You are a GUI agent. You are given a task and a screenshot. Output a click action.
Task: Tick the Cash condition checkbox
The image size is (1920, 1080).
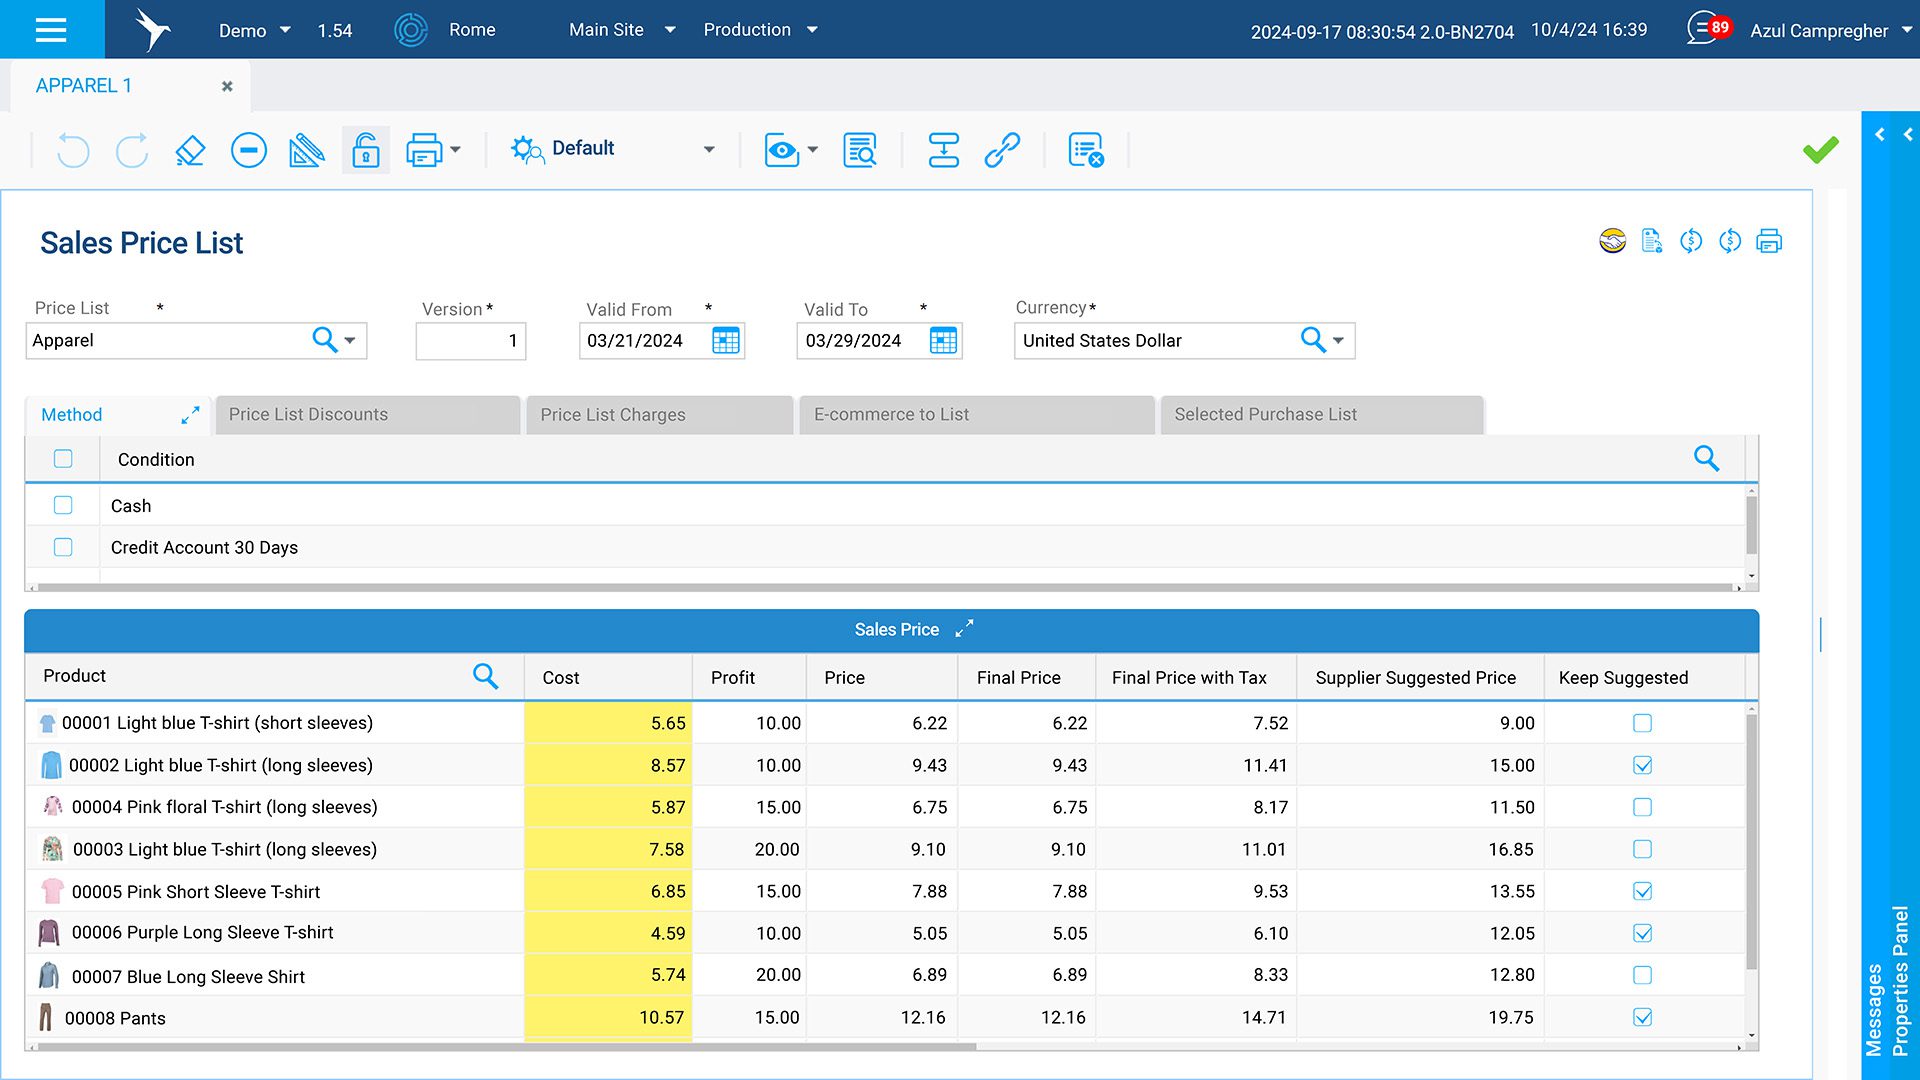[63, 506]
